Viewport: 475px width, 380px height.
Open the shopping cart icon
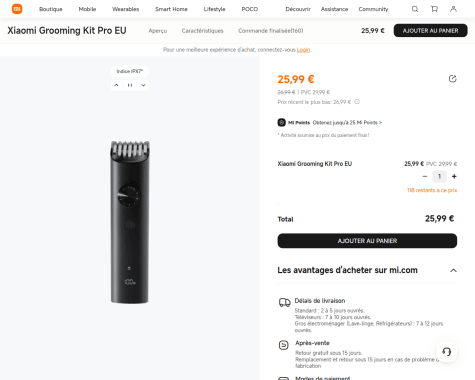[x=434, y=9]
